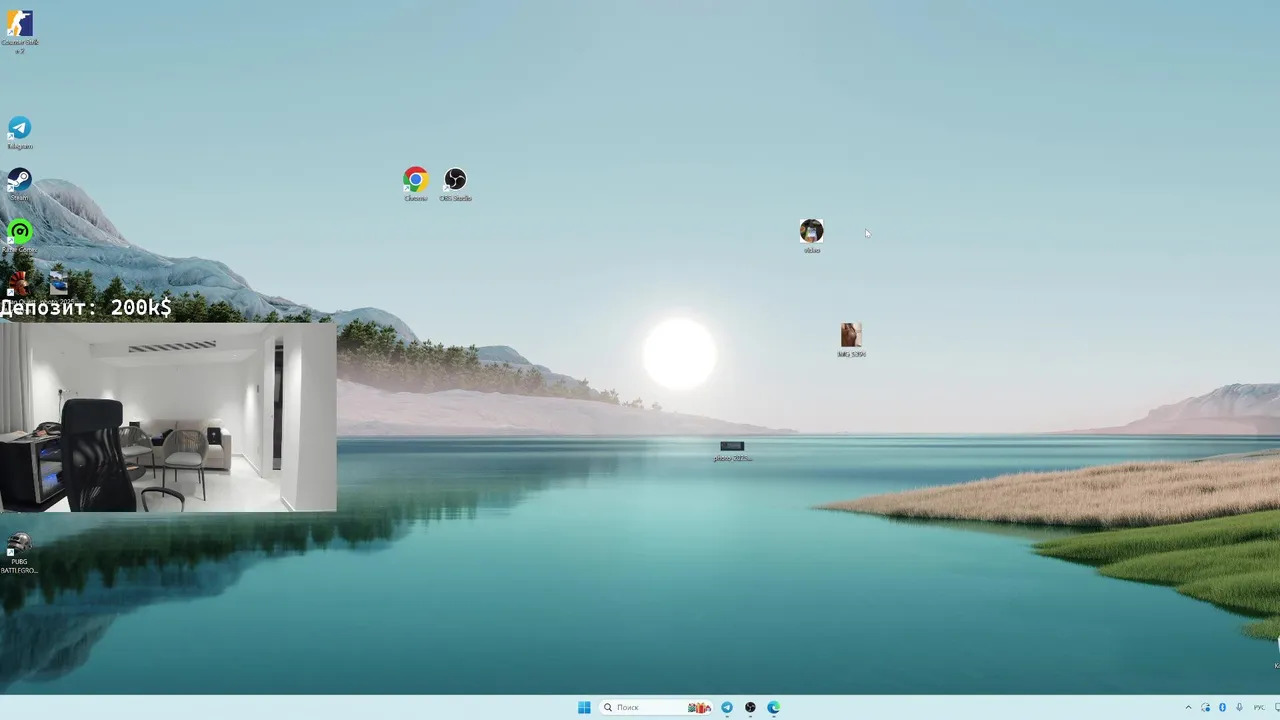Switch to OBS Studio in the taskbar
This screenshot has width=1280, height=720.
[750, 707]
